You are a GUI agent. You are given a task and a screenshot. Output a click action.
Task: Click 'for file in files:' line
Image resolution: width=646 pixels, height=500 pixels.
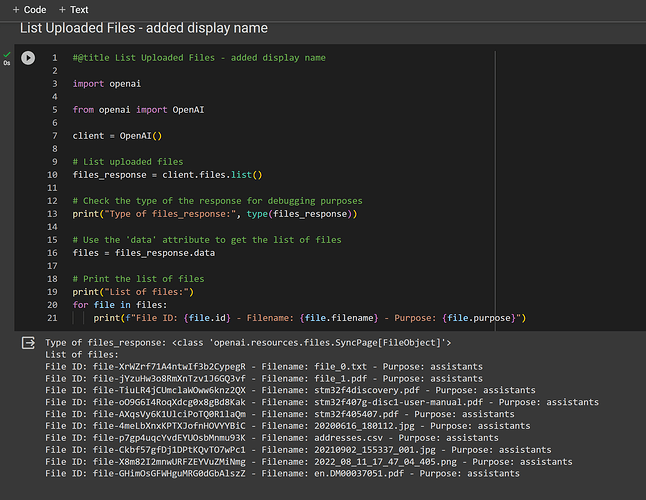pos(120,305)
